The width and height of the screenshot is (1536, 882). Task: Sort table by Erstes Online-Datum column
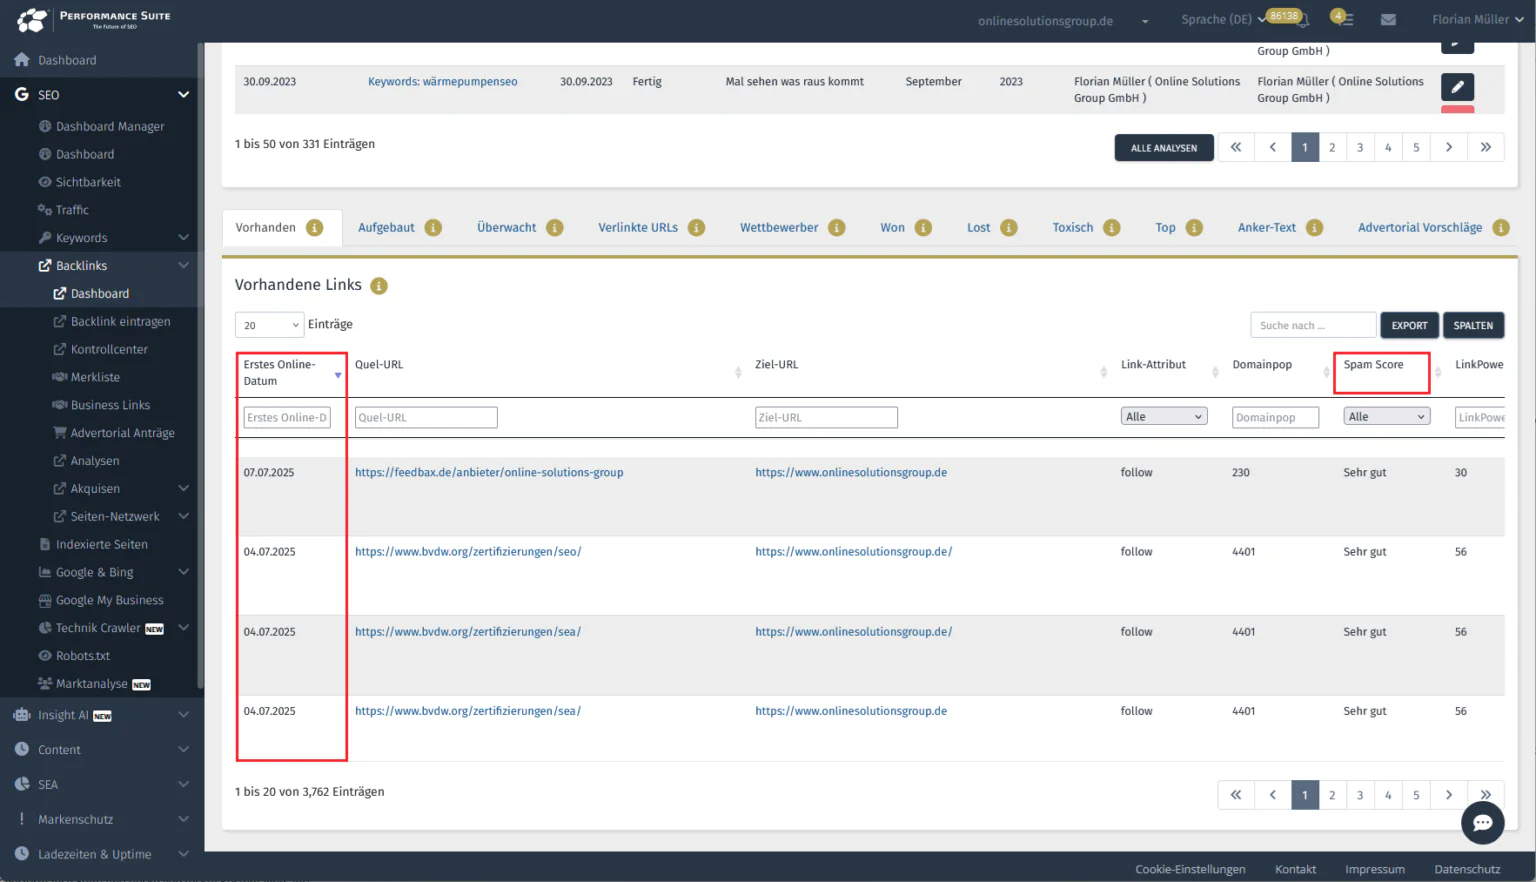pos(280,372)
